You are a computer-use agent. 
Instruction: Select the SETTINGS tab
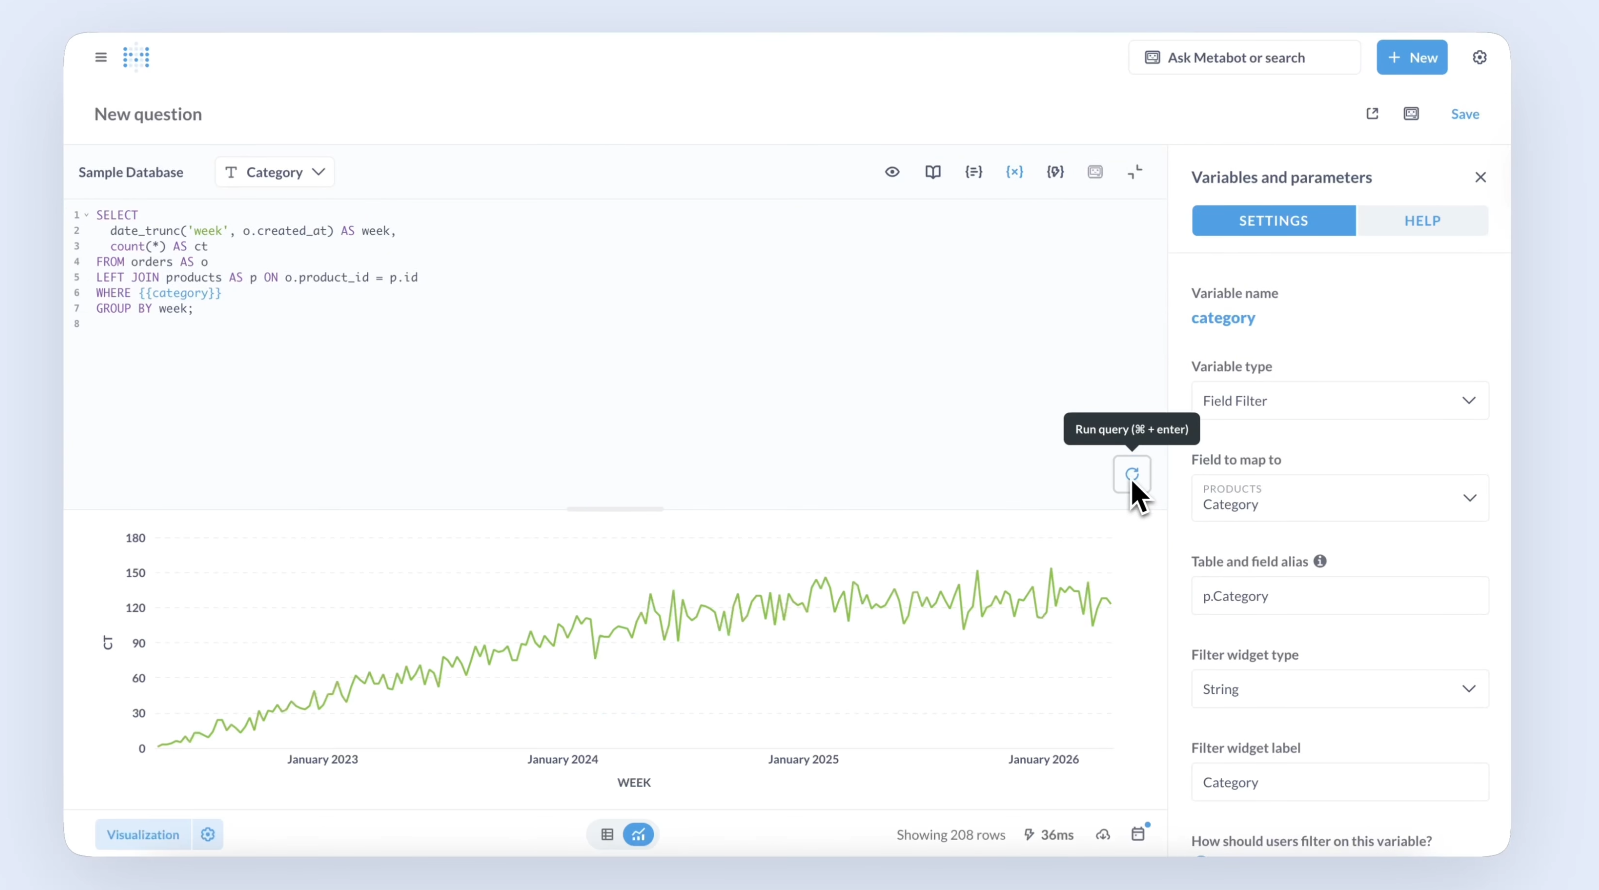pos(1273,221)
